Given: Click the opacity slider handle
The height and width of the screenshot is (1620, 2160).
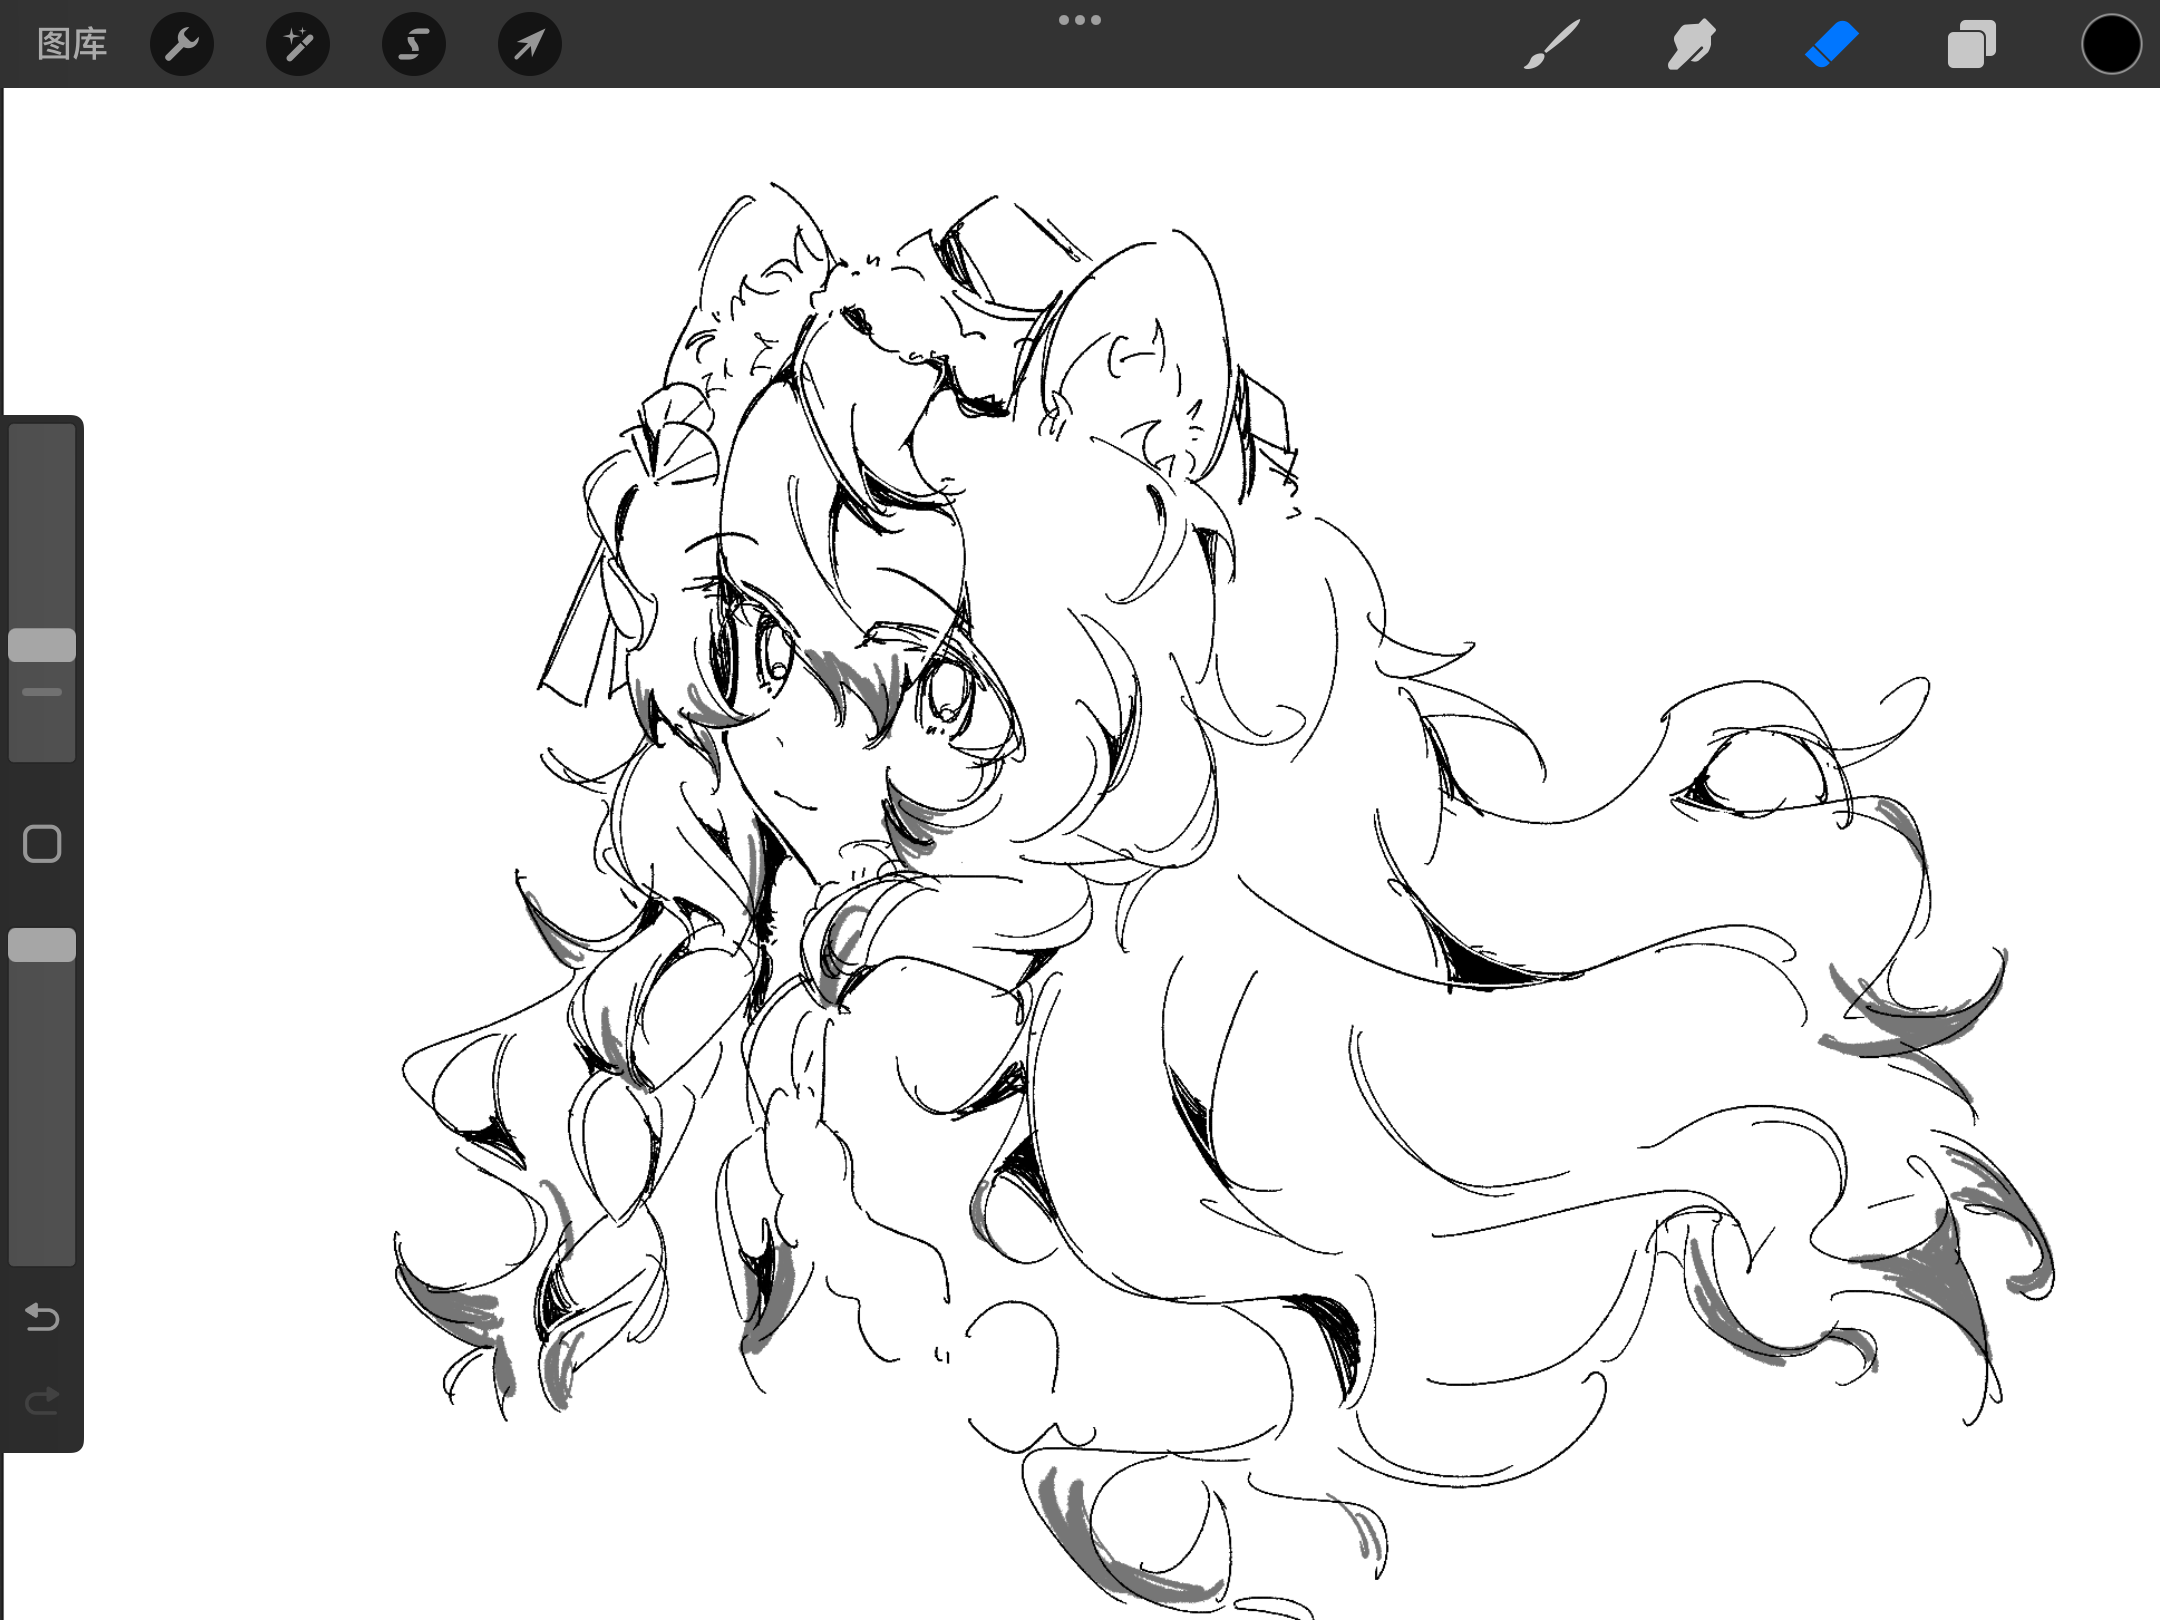Looking at the screenshot, I should (x=42, y=945).
